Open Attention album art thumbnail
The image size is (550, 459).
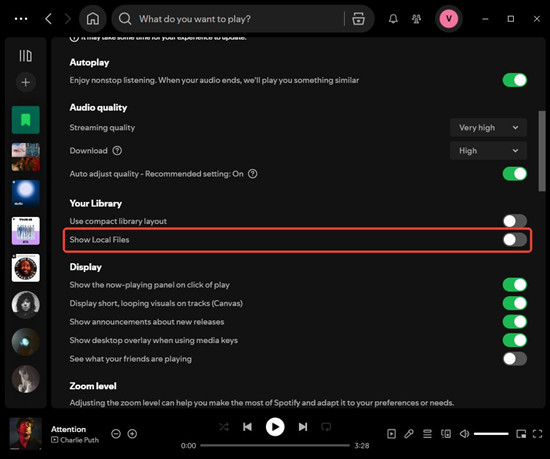click(26, 434)
